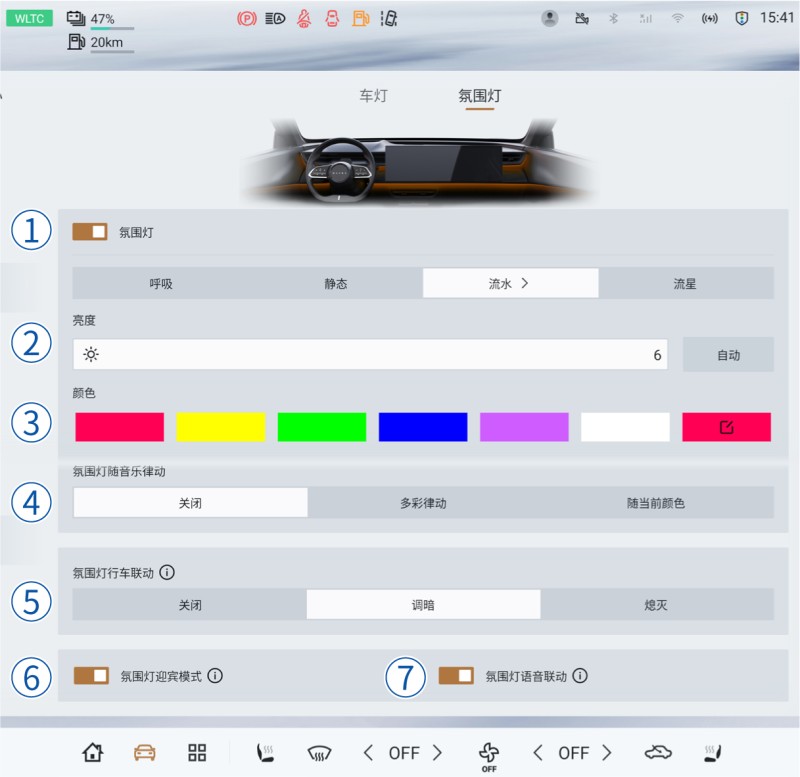The image size is (800, 777).
Task: Select 多彩律动 music rhythm option
Action: click(423, 503)
